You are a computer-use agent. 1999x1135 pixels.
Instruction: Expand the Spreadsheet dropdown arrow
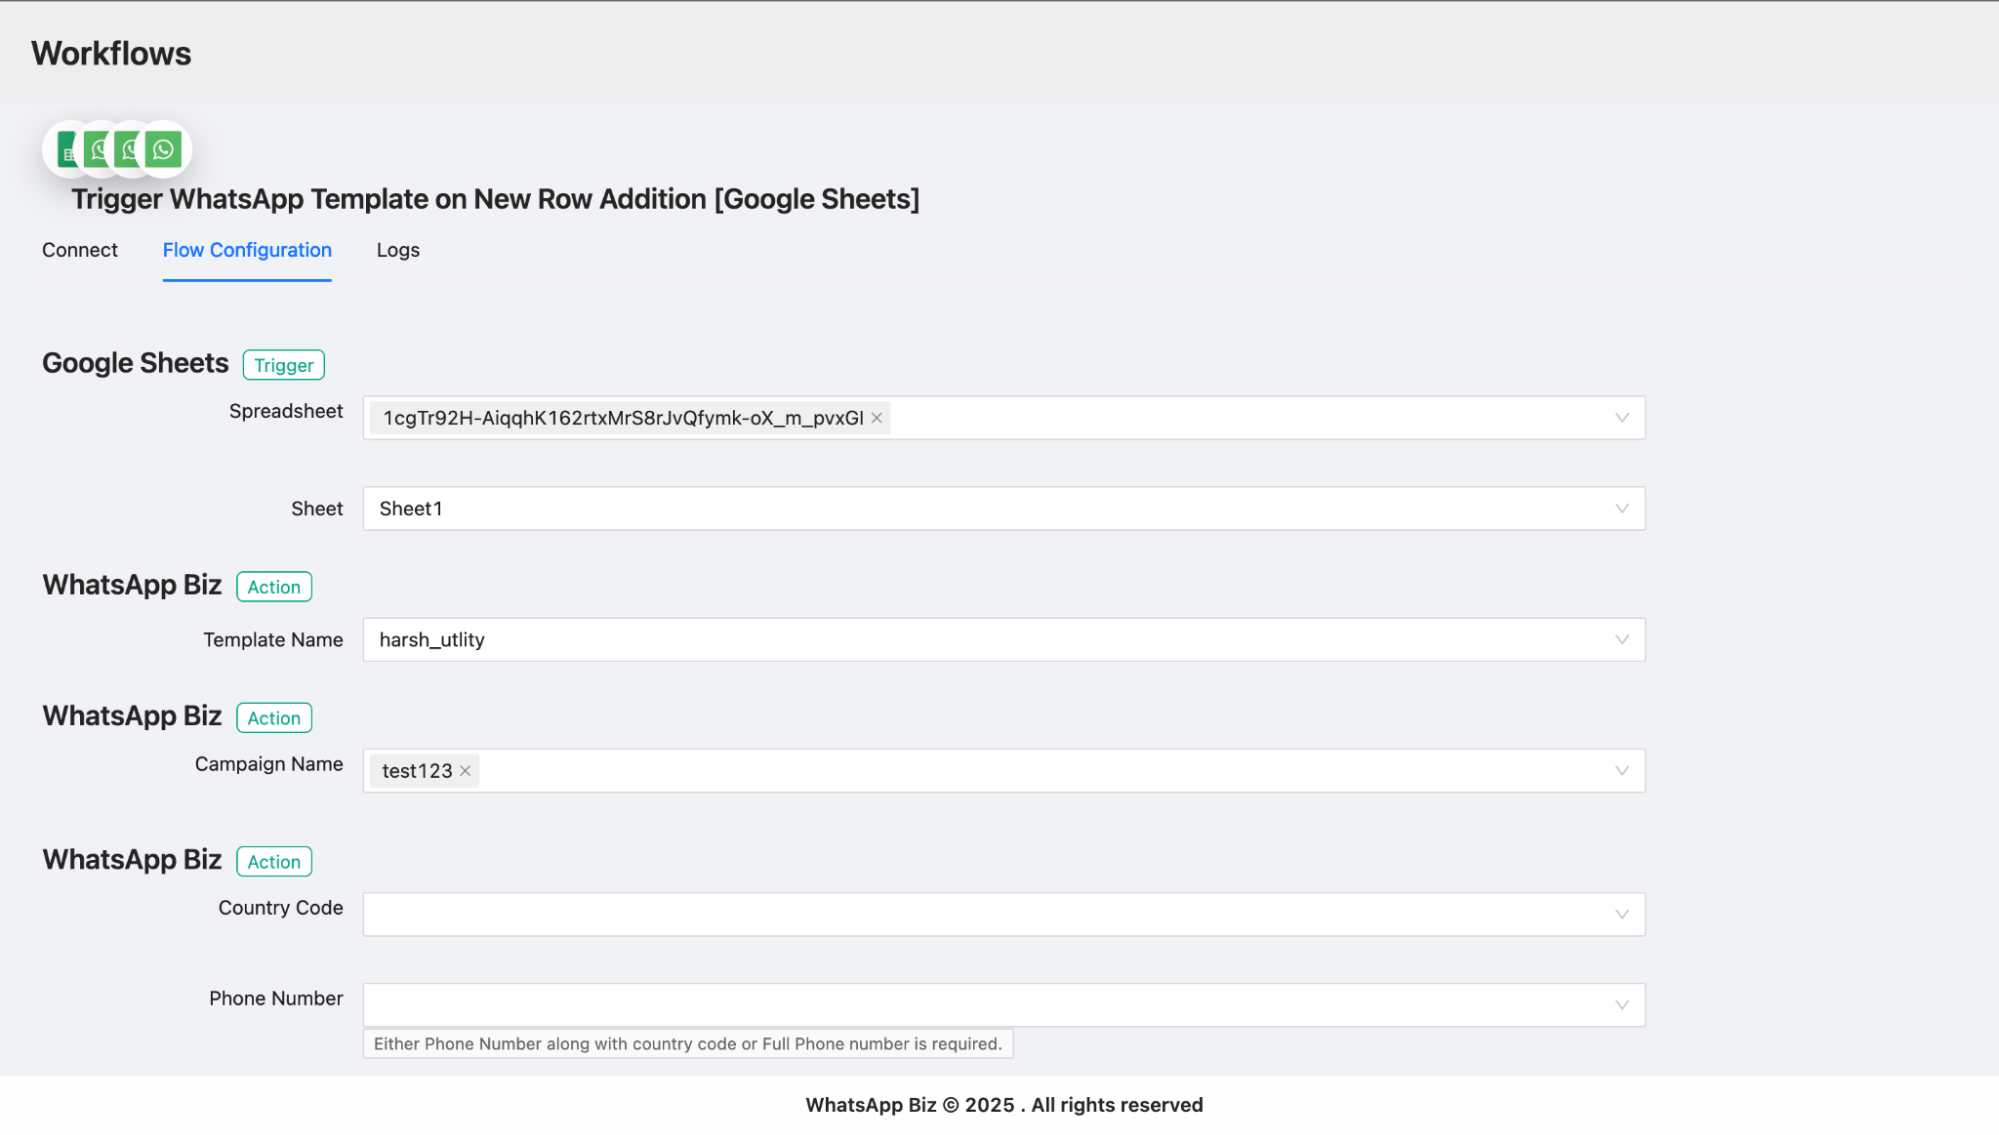click(1621, 418)
